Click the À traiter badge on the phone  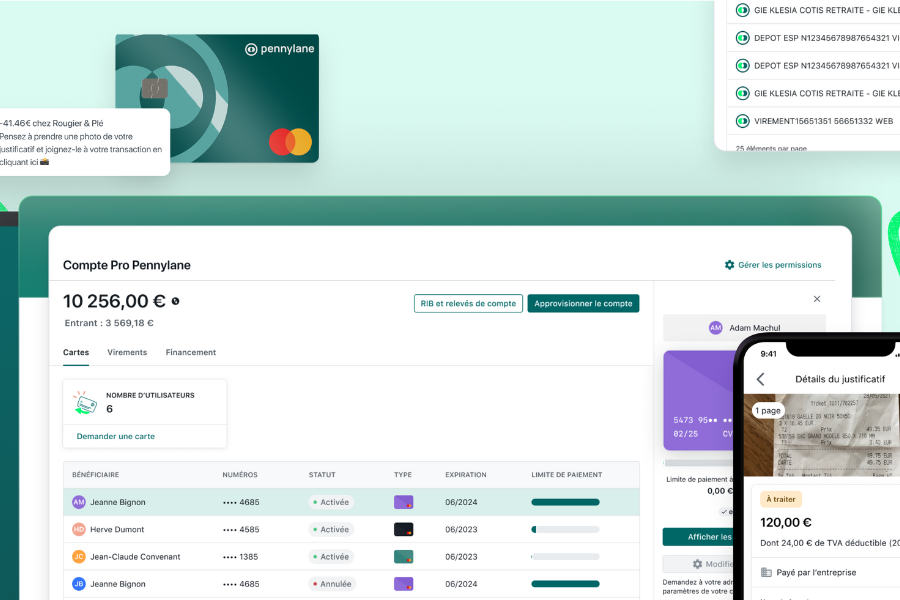[781, 499]
